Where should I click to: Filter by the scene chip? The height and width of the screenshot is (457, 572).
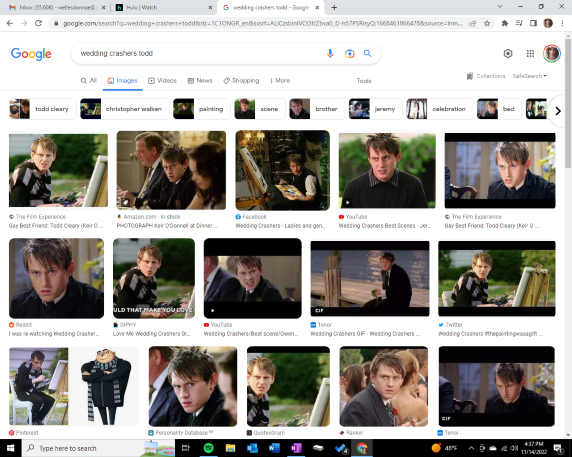click(x=260, y=109)
